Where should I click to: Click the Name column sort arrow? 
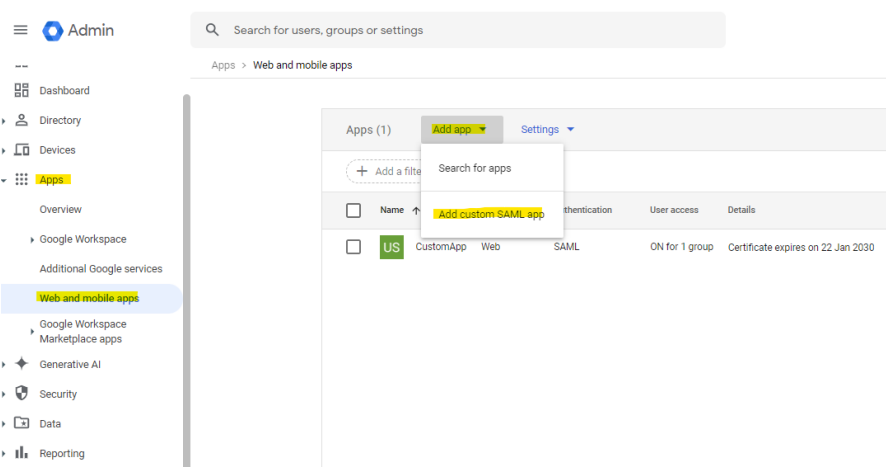coord(416,210)
